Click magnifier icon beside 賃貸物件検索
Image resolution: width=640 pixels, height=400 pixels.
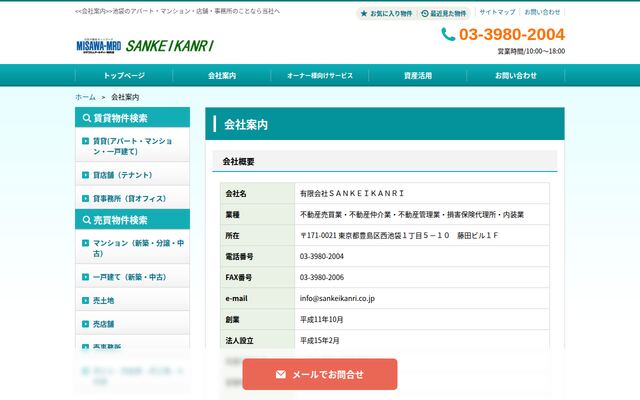pyautogui.click(x=87, y=118)
